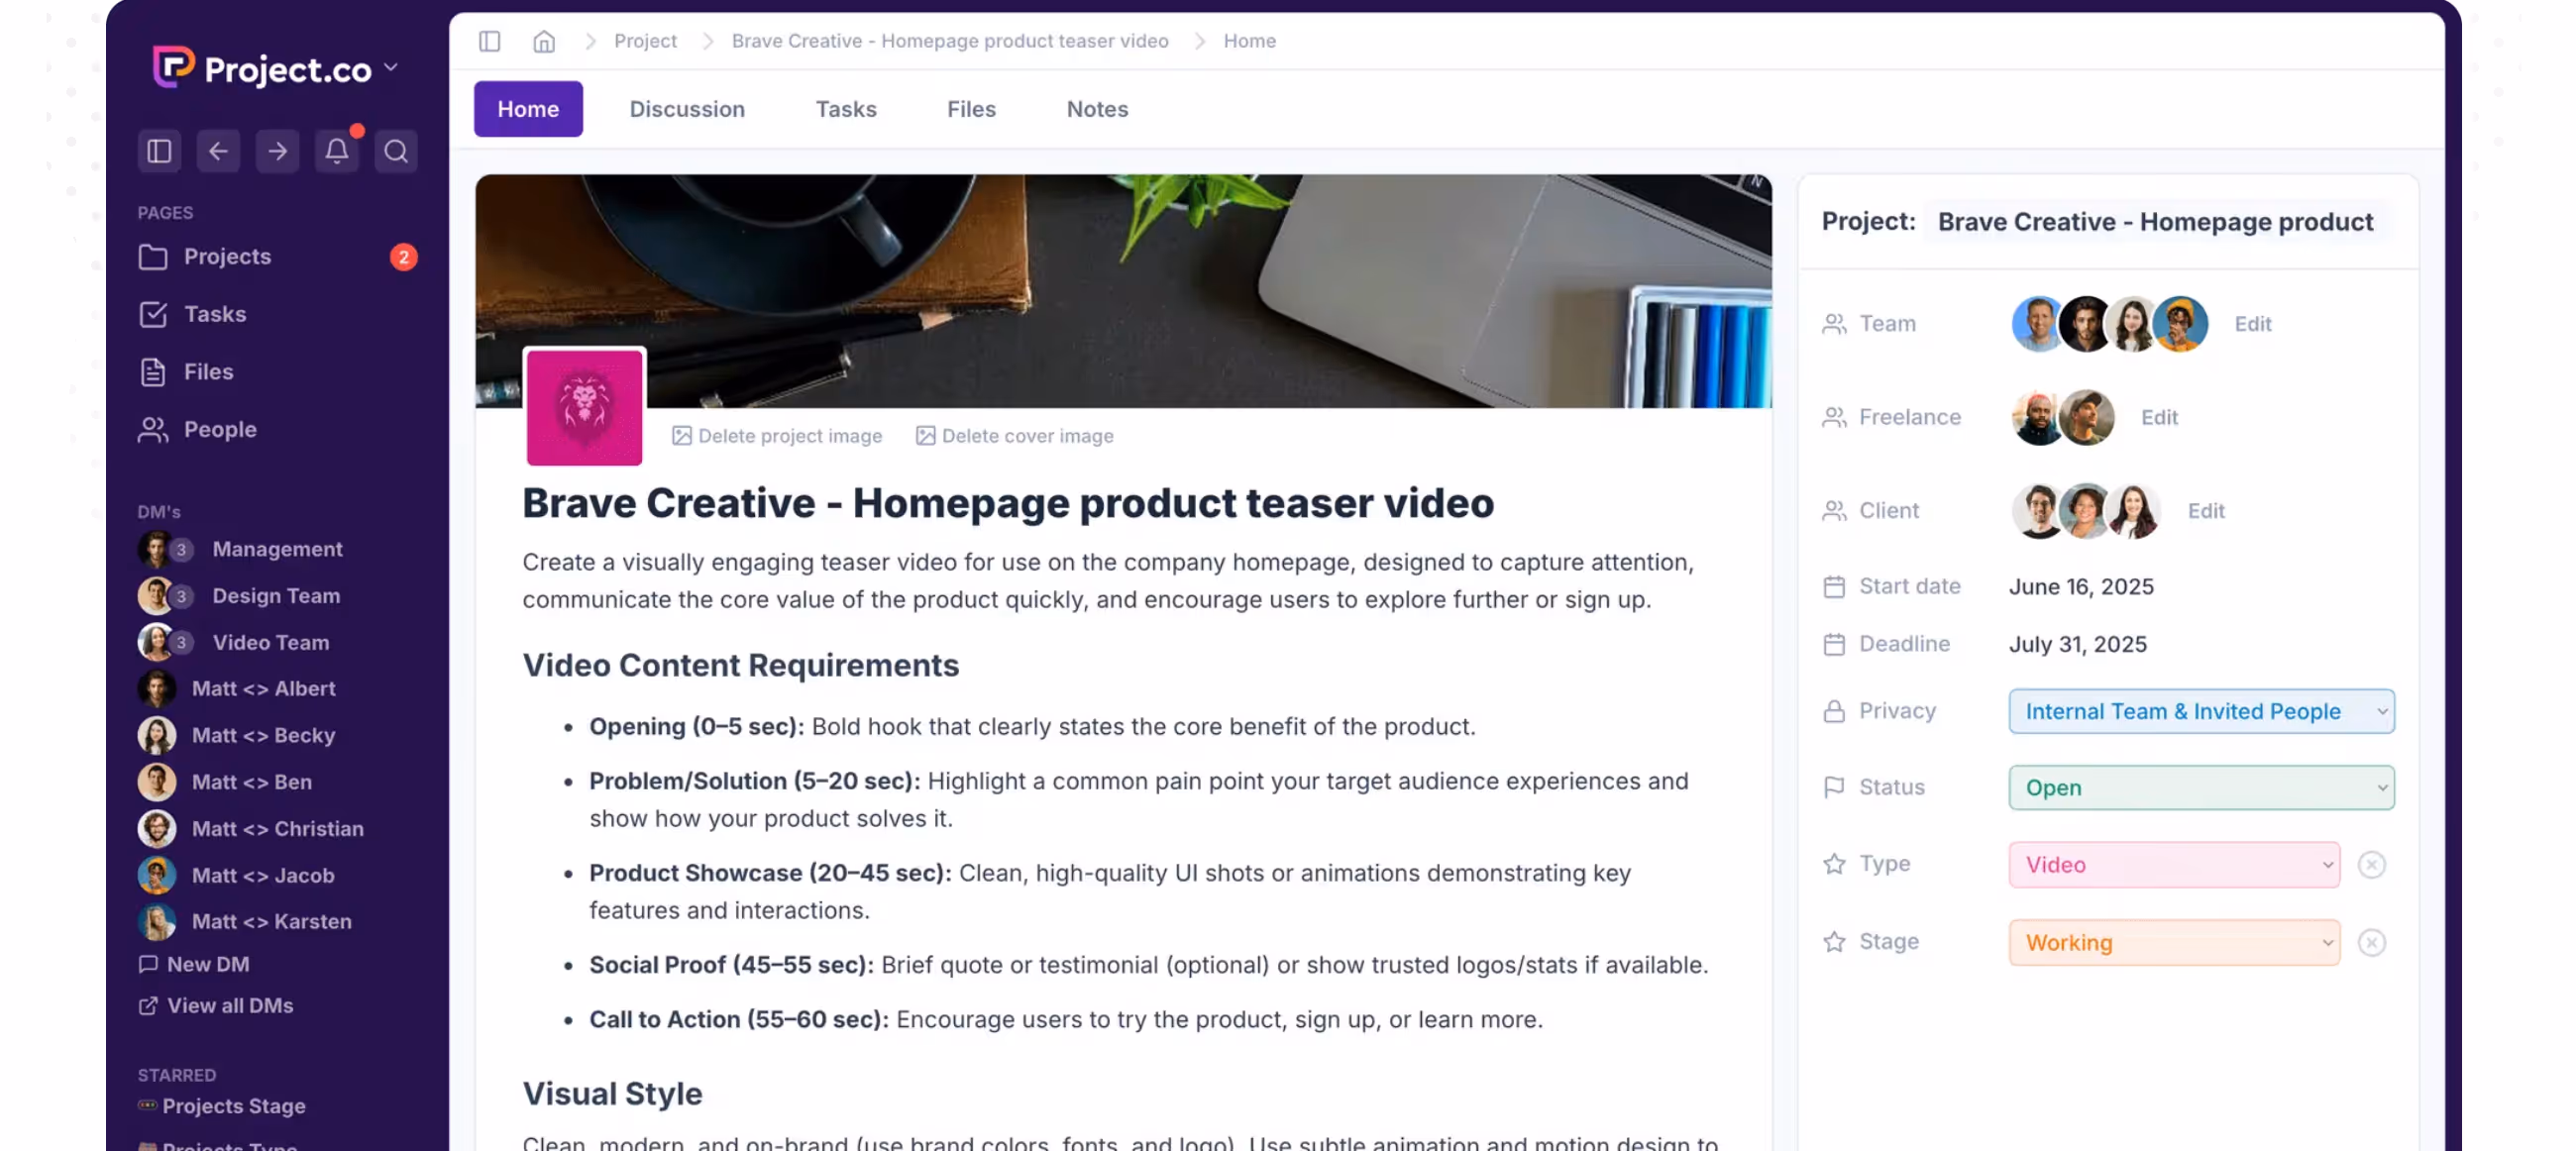Open search with the magnifier icon
2576x1151 pixels.
click(396, 151)
